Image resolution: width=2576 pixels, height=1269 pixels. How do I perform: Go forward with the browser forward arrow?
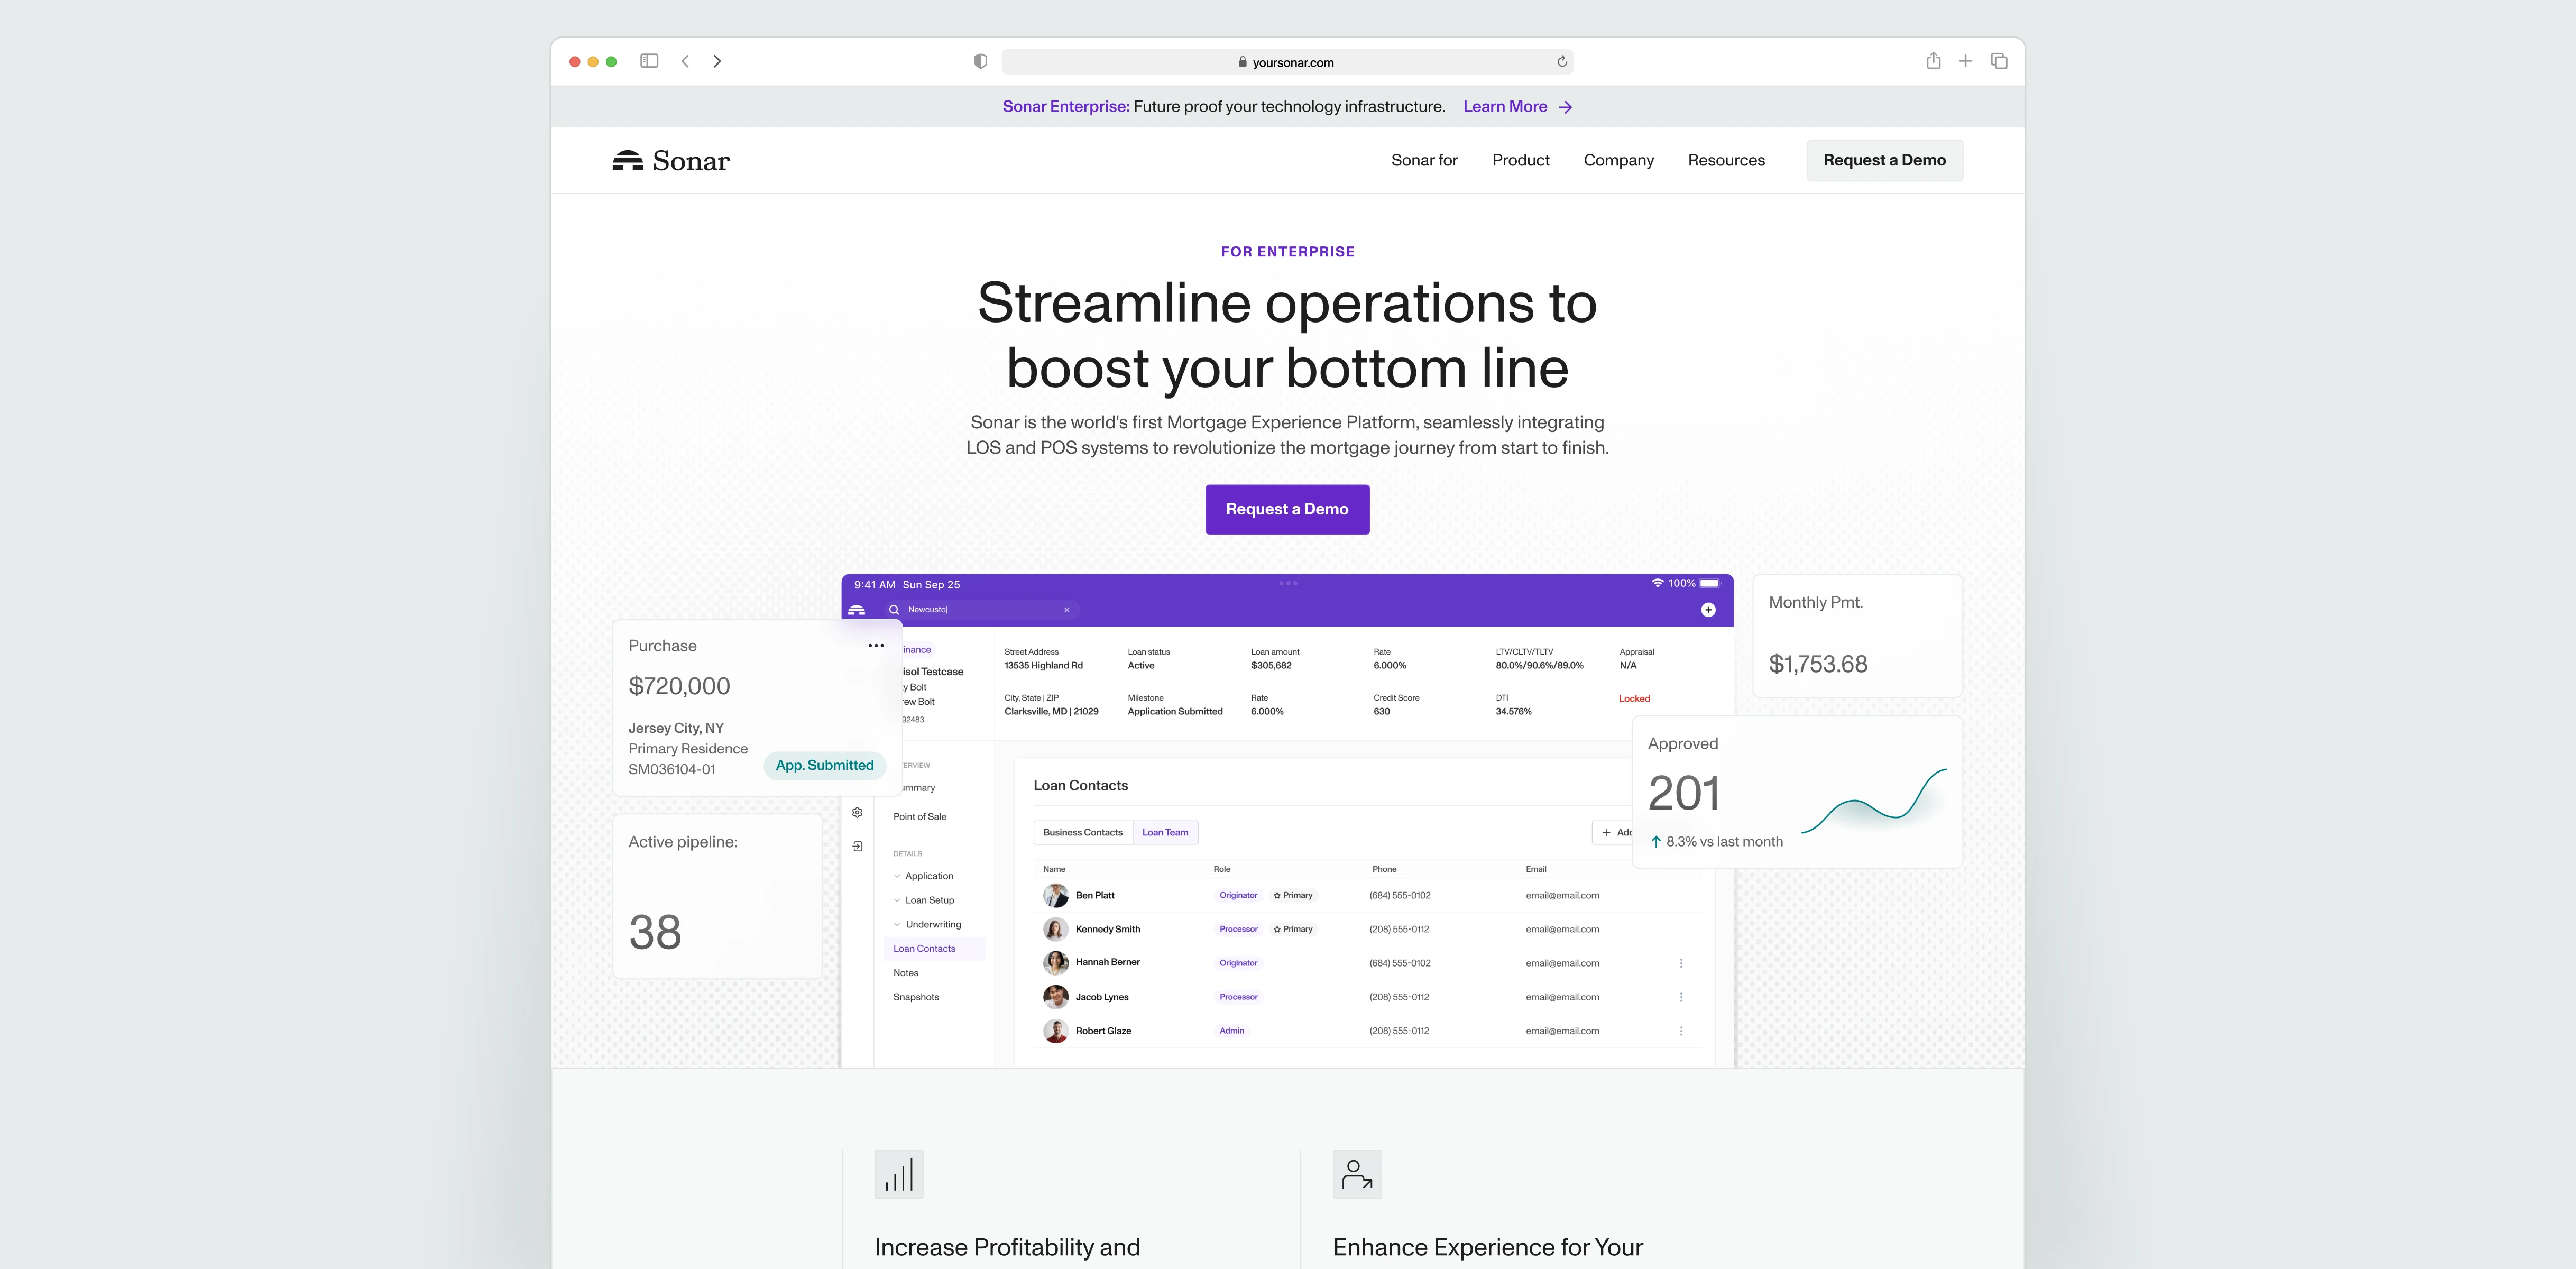[717, 61]
